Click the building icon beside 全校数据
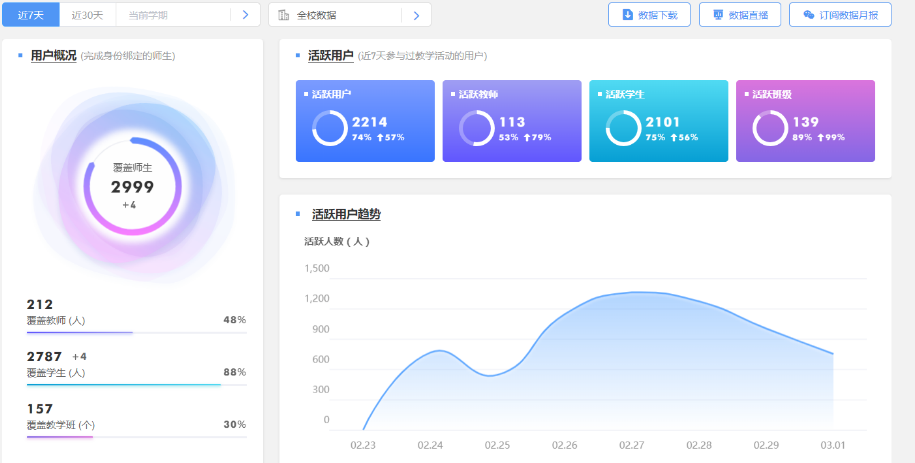915x463 pixels. [x=284, y=15]
